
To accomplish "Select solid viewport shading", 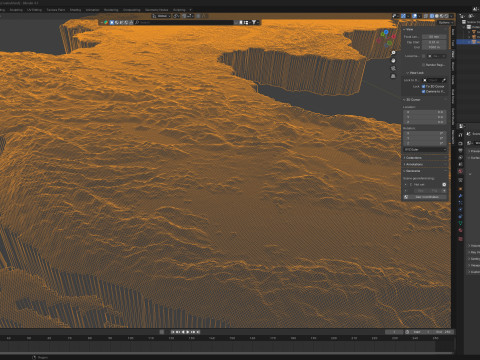I will 437,16.
